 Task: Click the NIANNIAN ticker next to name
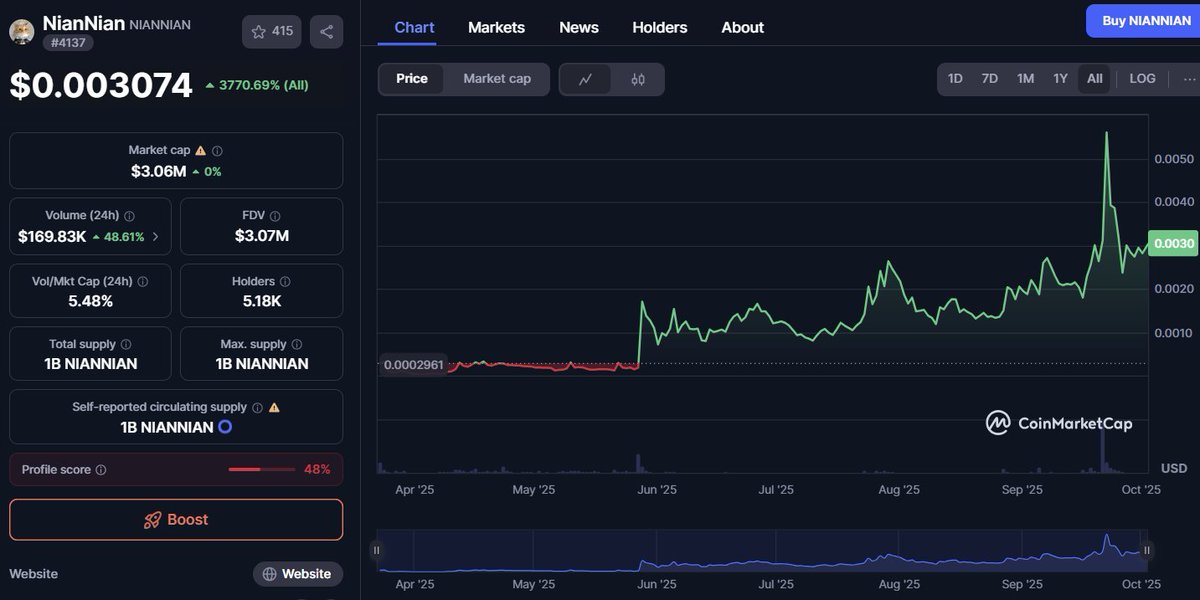point(160,24)
